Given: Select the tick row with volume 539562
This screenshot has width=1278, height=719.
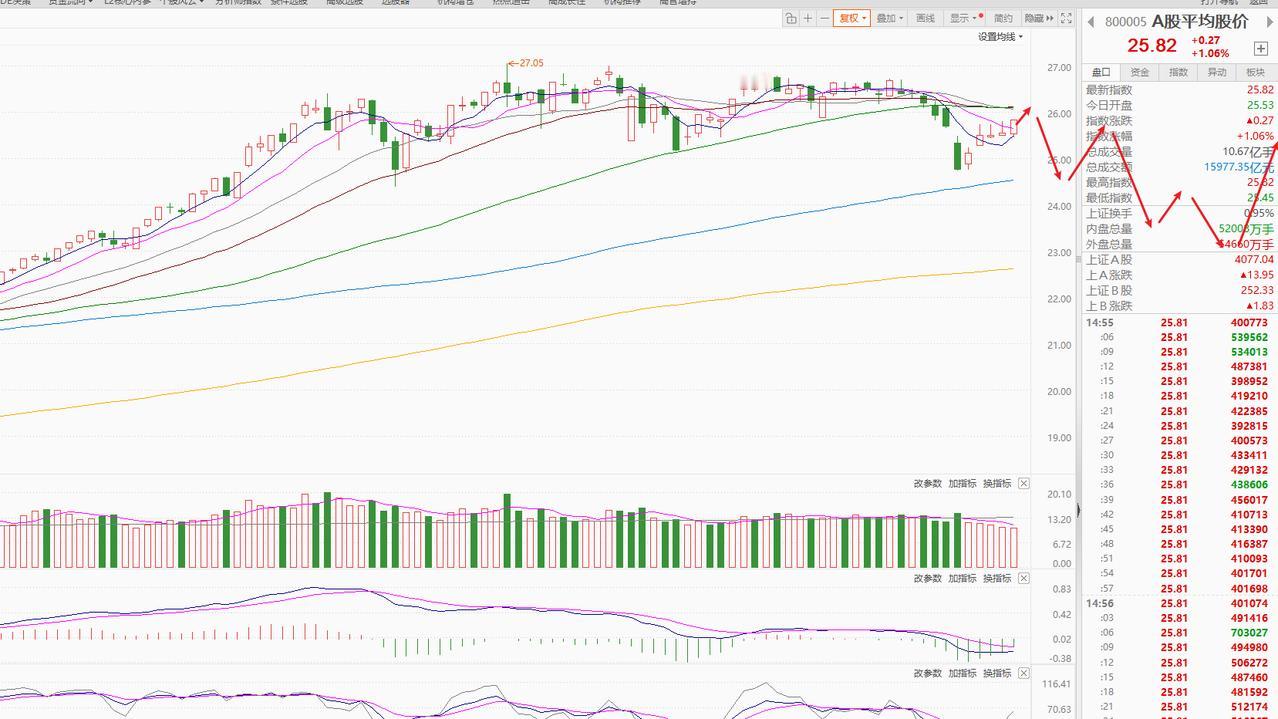Looking at the screenshot, I should pos(1180,338).
